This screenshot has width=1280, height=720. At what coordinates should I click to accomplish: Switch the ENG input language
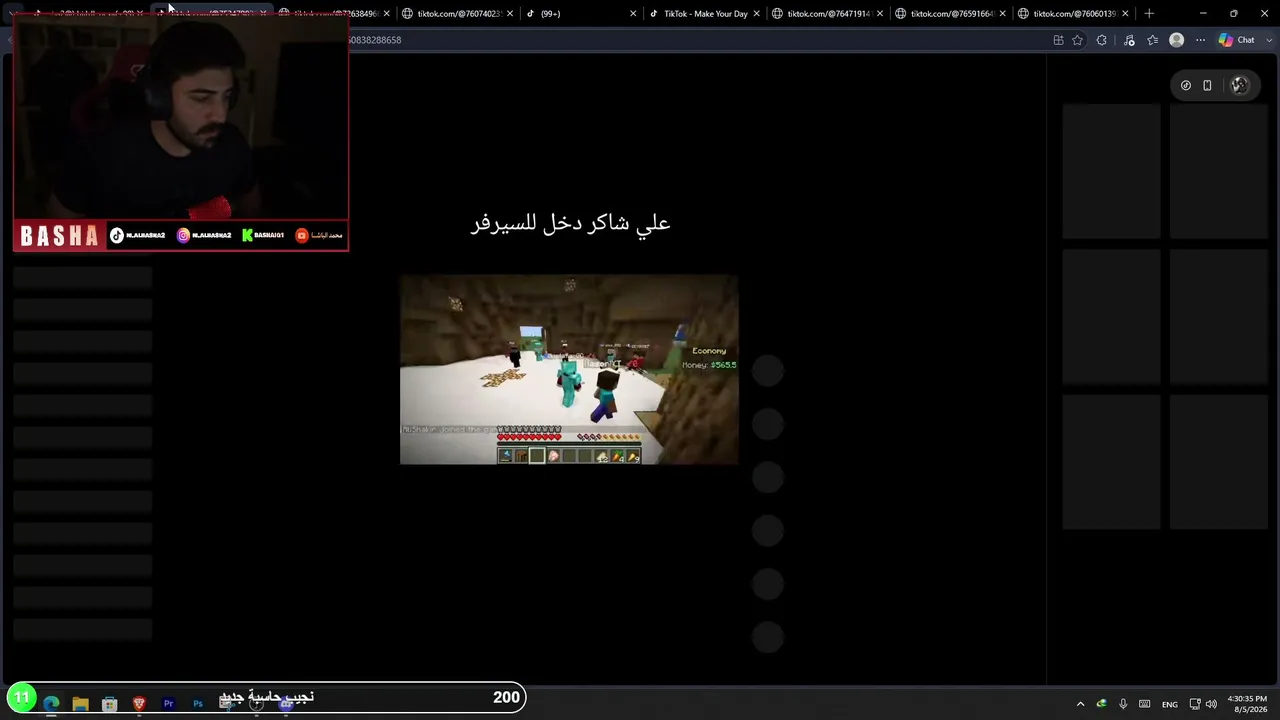[x=1169, y=704]
